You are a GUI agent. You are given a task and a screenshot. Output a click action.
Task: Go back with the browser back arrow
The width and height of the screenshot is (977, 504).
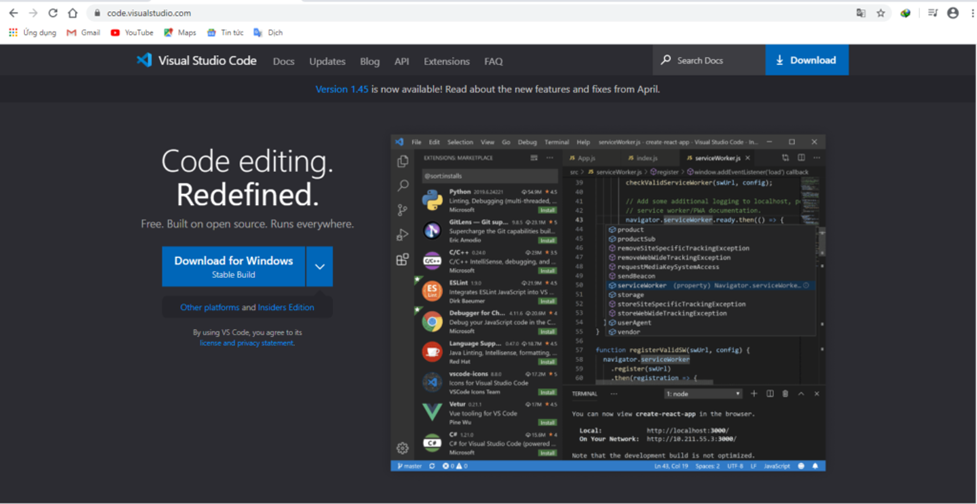pyautogui.click(x=13, y=13)
